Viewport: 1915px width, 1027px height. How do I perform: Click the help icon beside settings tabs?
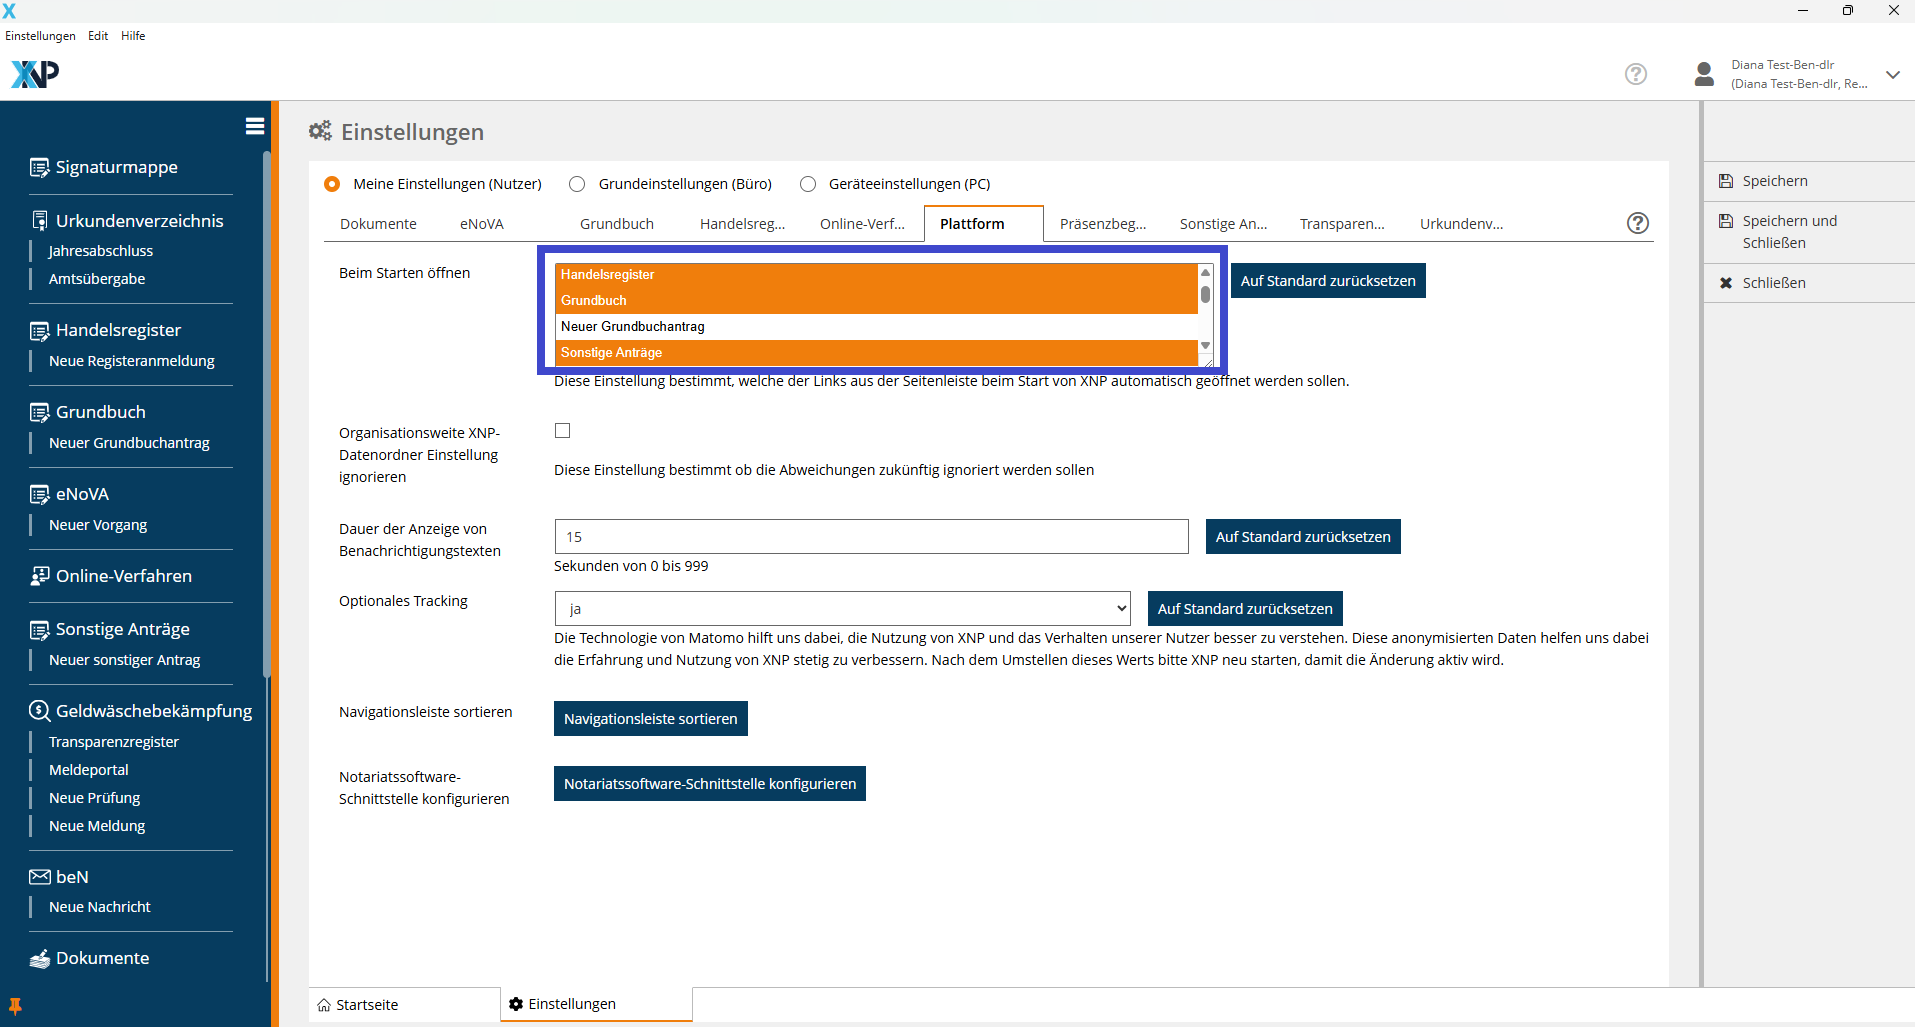(x=1637, y=223)
